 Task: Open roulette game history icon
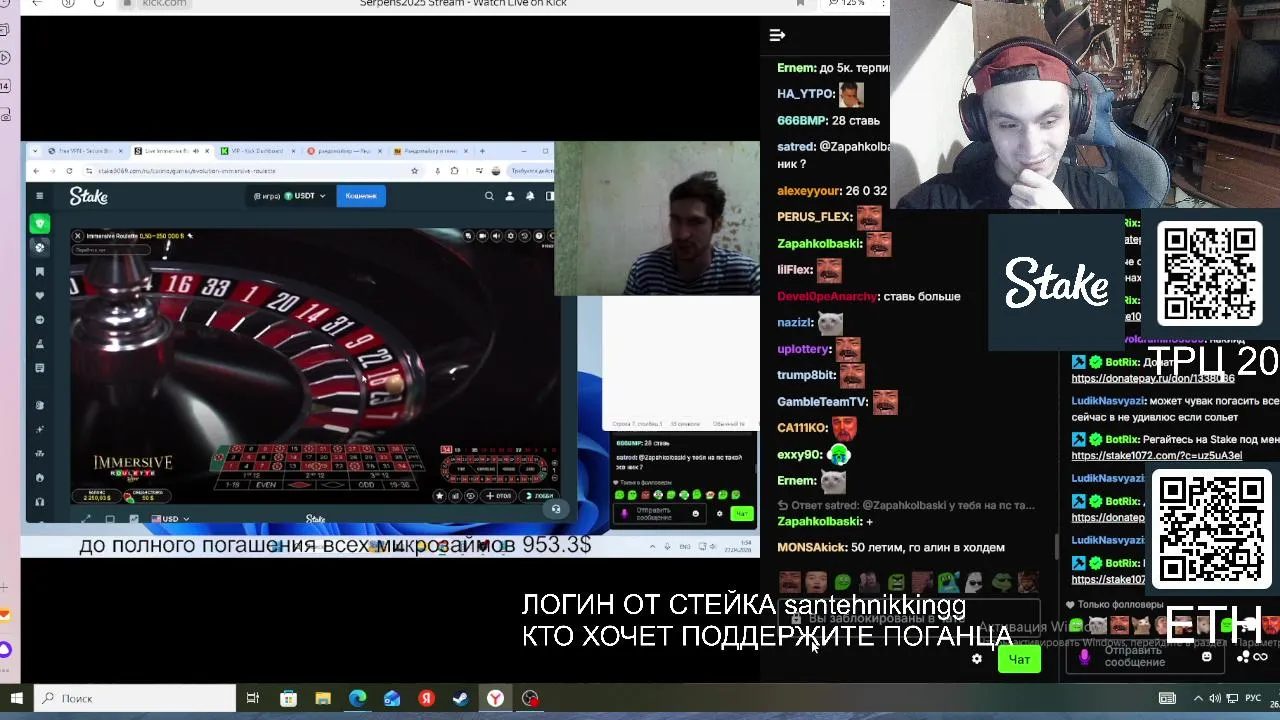pos(525,236)
